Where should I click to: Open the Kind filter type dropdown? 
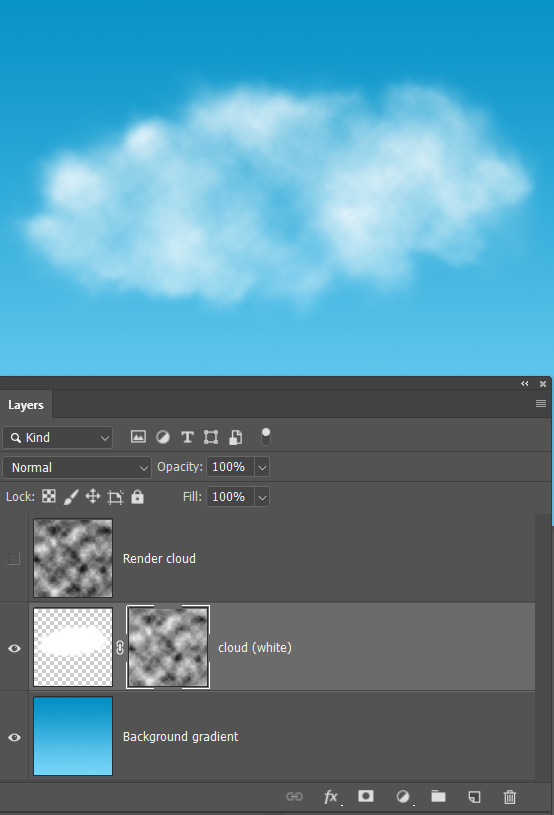point(58,438)
